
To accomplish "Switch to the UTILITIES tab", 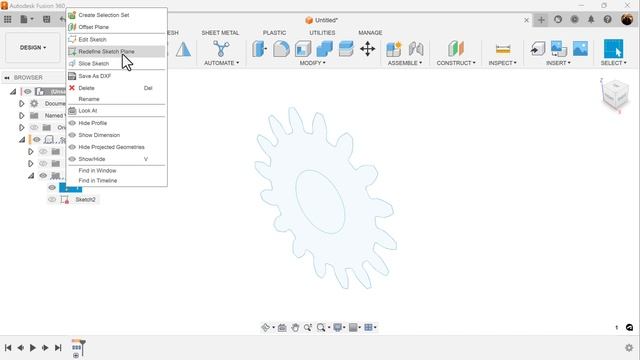I will coord(322,33).
